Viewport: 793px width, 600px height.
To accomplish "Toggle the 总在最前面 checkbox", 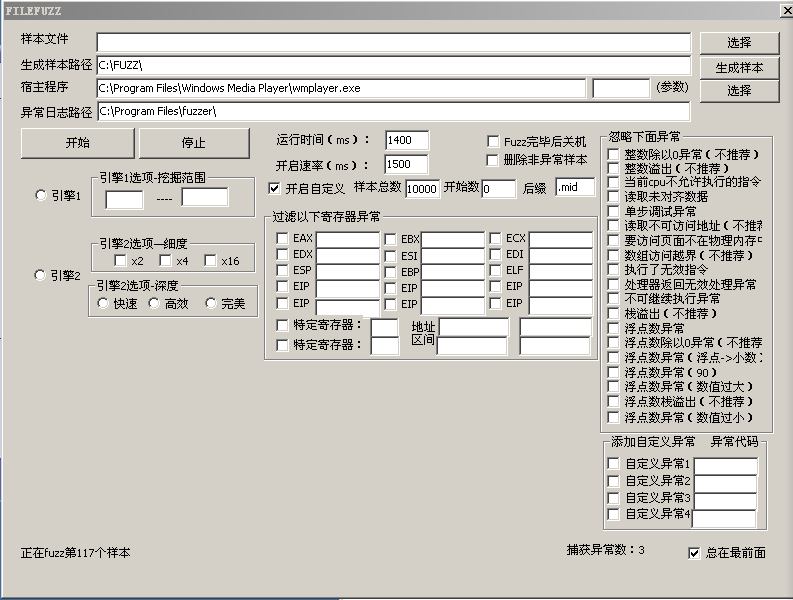I will 695,553.
